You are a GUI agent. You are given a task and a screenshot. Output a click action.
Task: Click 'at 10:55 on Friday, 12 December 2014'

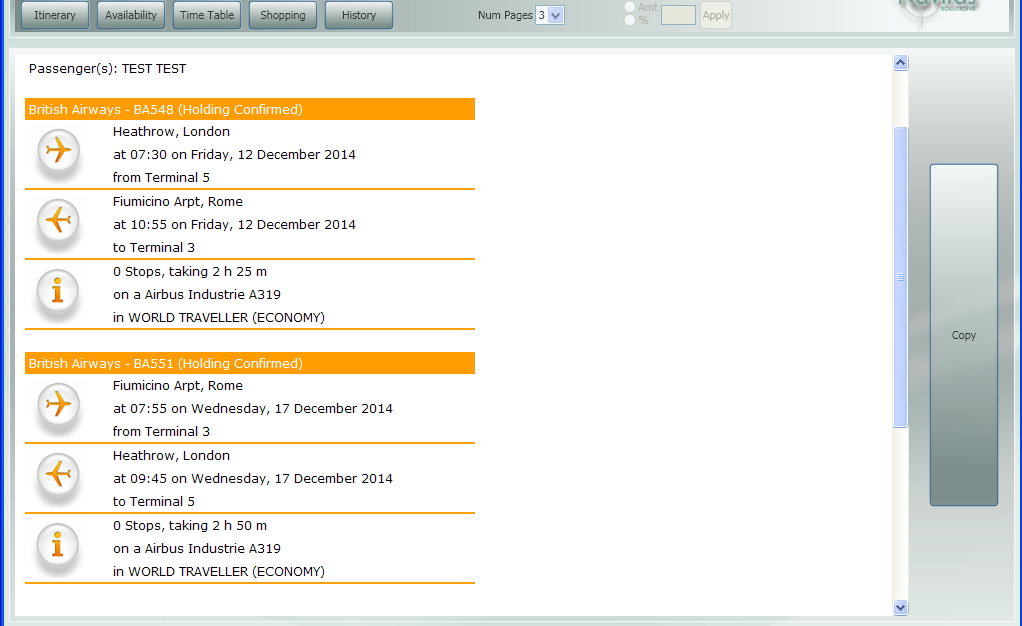(x=234, y=224)
